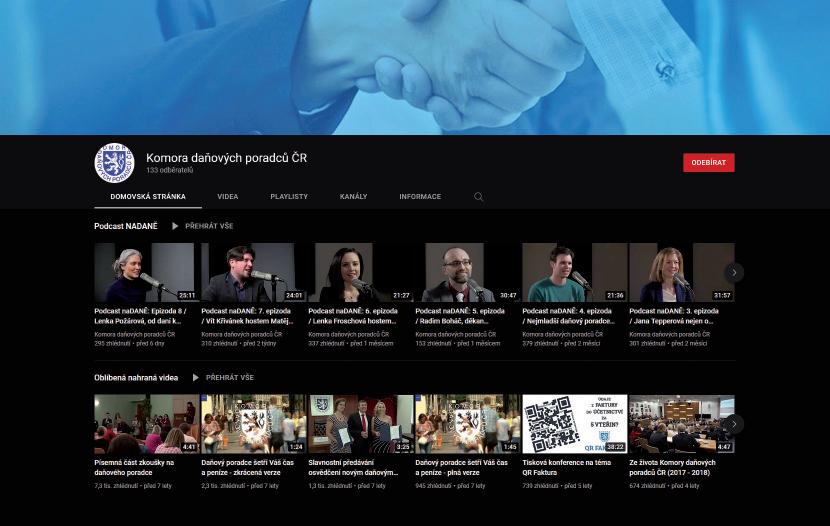The width and height of the screenshot is (830, 526).
Task: Click play icon next to Oblíbená nahraná videa
Action: coord(195,377)
